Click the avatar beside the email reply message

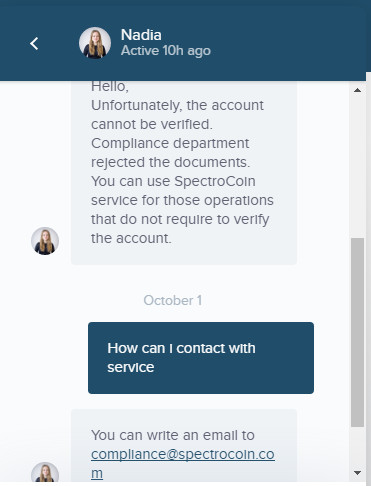[x=45, y=472]
